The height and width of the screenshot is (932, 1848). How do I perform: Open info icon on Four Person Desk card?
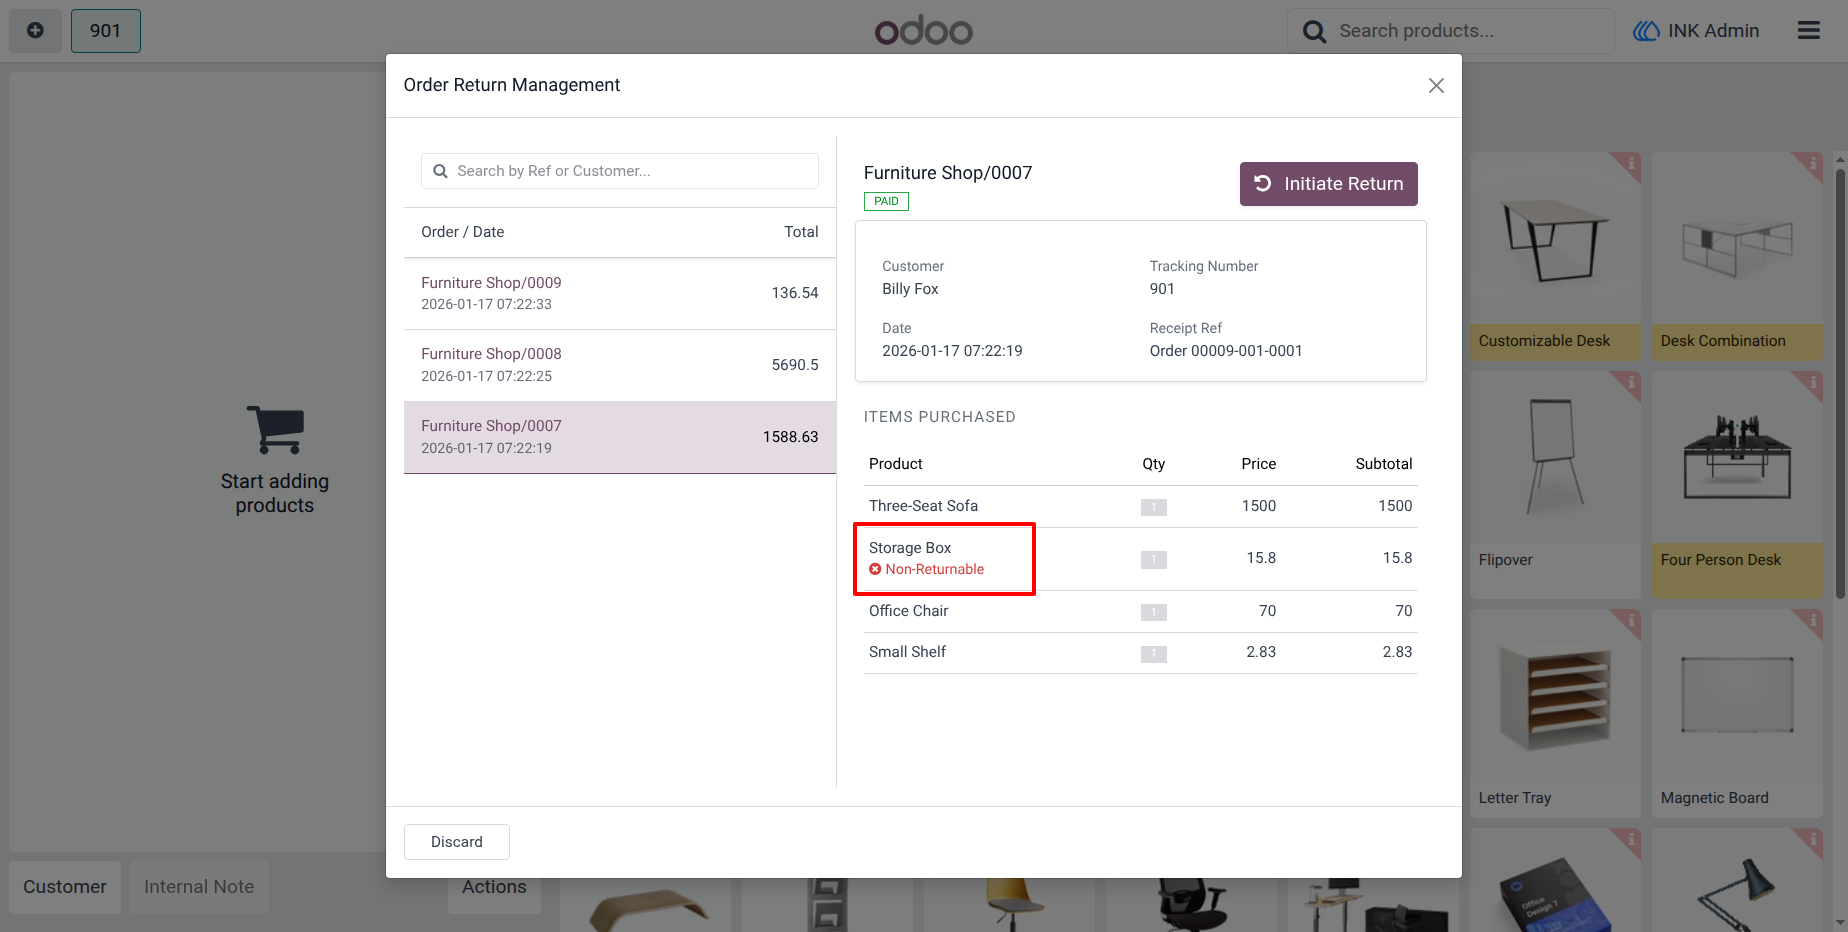pyautogui.click(x=1812, y=382)
